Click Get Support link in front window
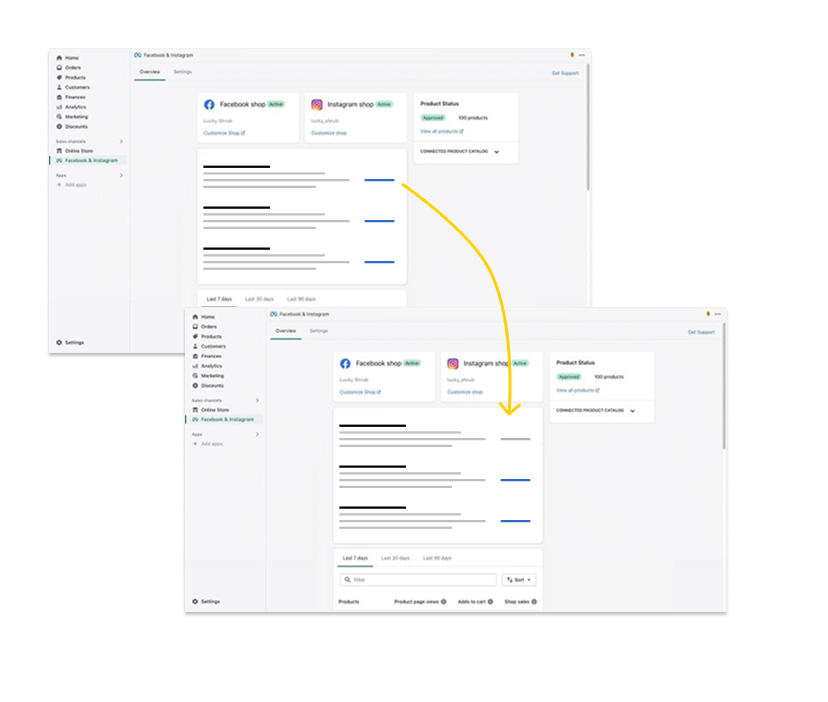Image resolution: width=828 pixels, height=702 pixels. pyautogui.click(x=701, y=332)
